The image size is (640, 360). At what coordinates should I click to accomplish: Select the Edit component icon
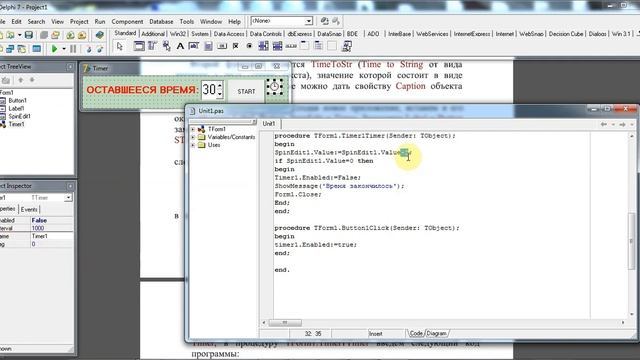coord(194,46)
